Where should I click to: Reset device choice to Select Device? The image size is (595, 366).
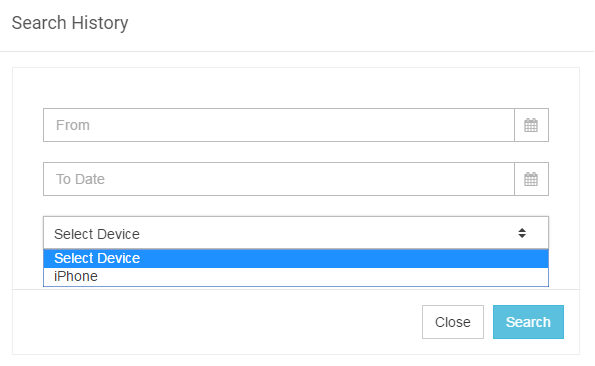coord(296,258)
